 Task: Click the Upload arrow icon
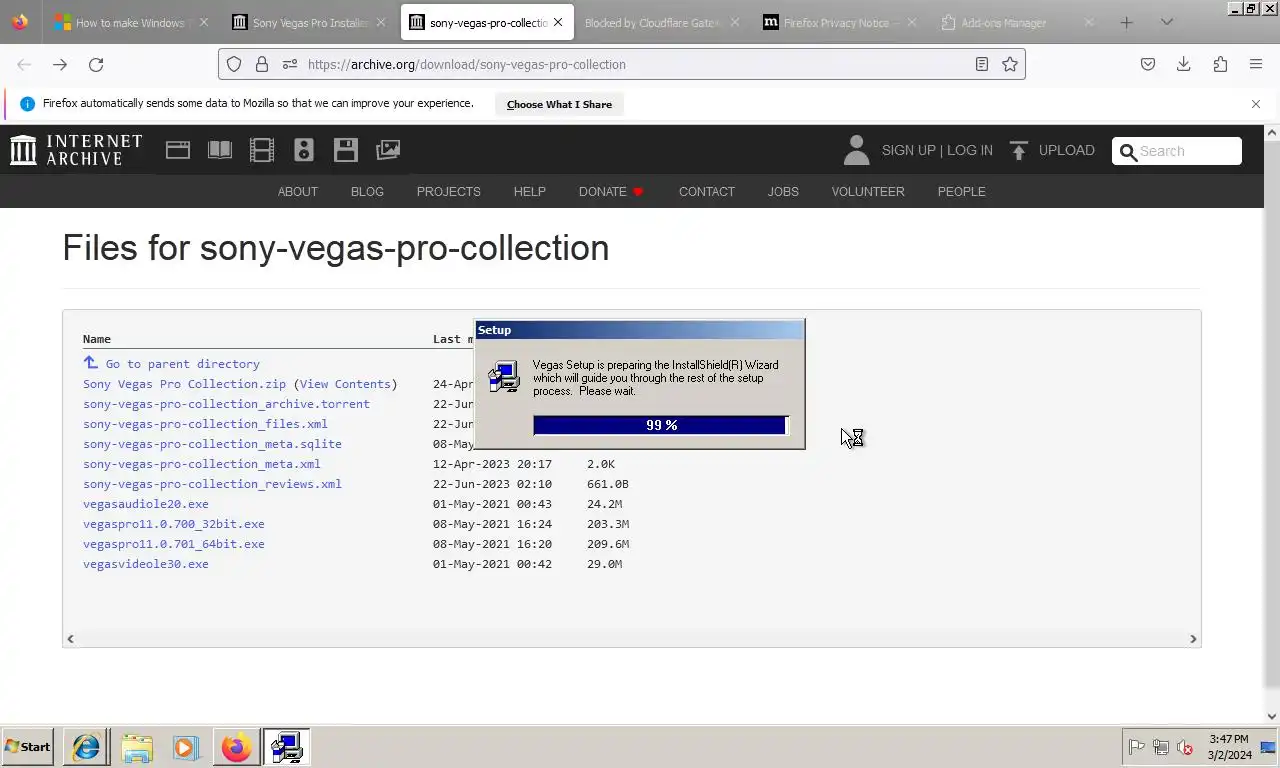coord(1019,150)
